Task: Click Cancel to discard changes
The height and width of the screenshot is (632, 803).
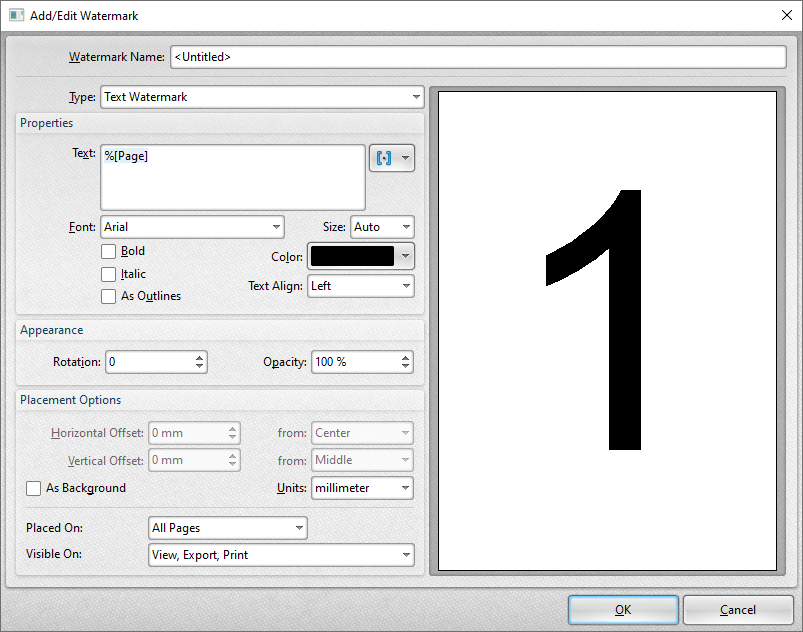Action: (737, 609)
